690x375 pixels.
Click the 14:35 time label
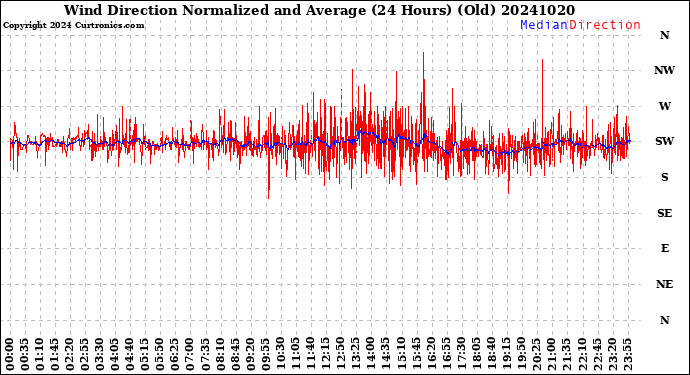pyautogui.click(x=386, y=354)
